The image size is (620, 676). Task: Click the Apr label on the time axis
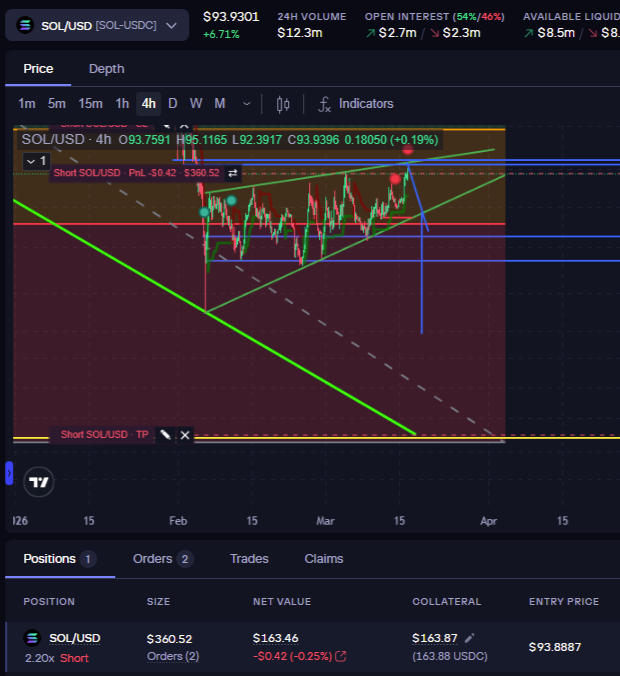(488, 521)
